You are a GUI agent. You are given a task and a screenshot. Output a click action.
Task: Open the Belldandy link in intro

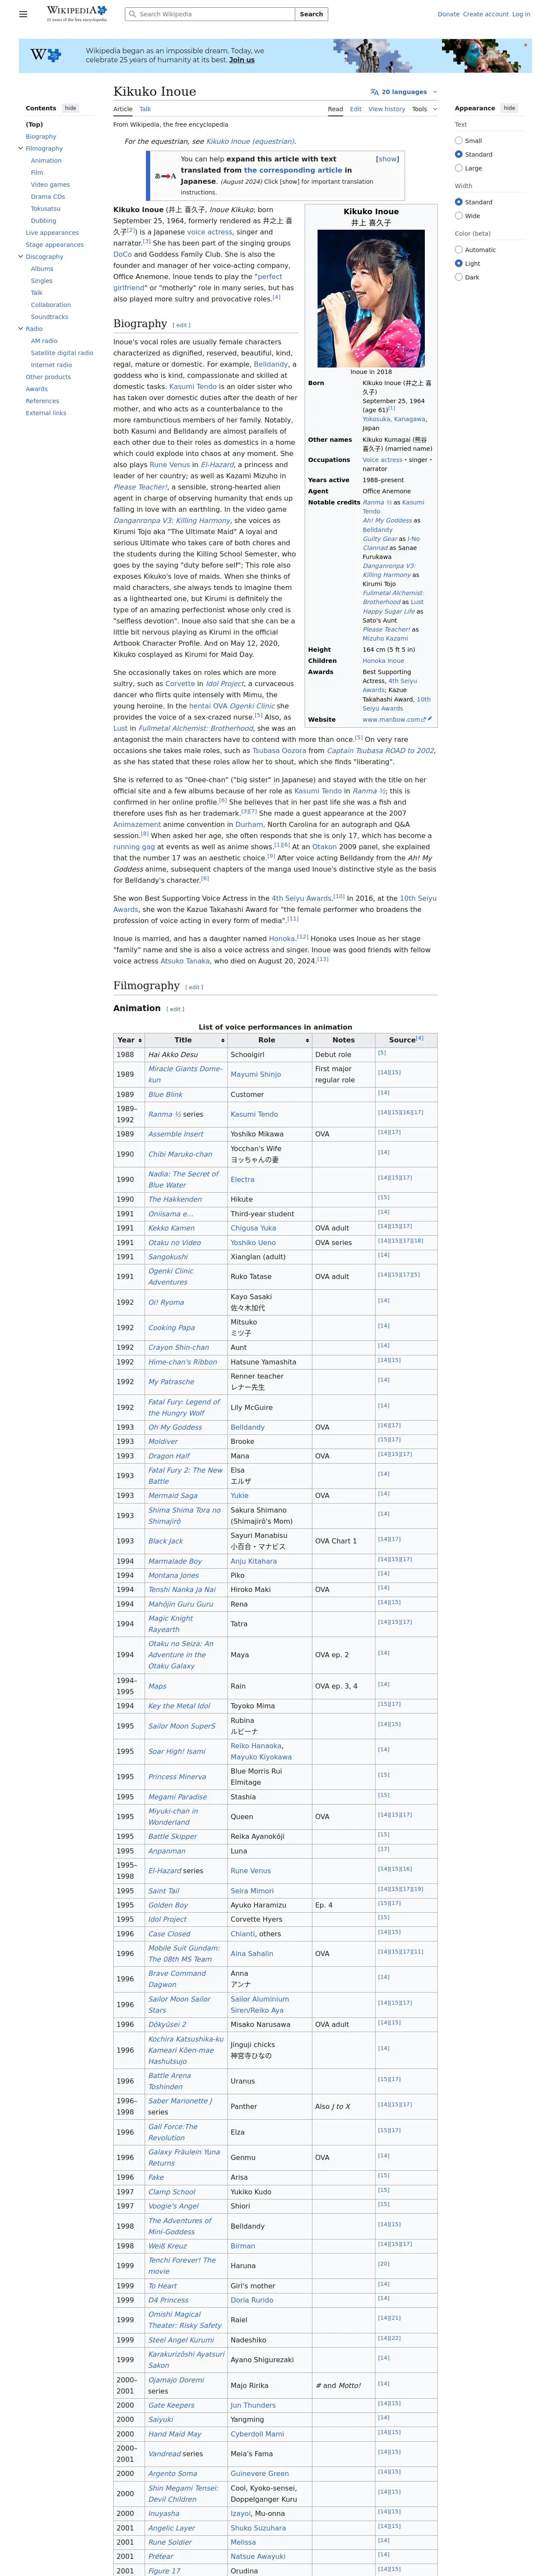click(x=271, y=365)
